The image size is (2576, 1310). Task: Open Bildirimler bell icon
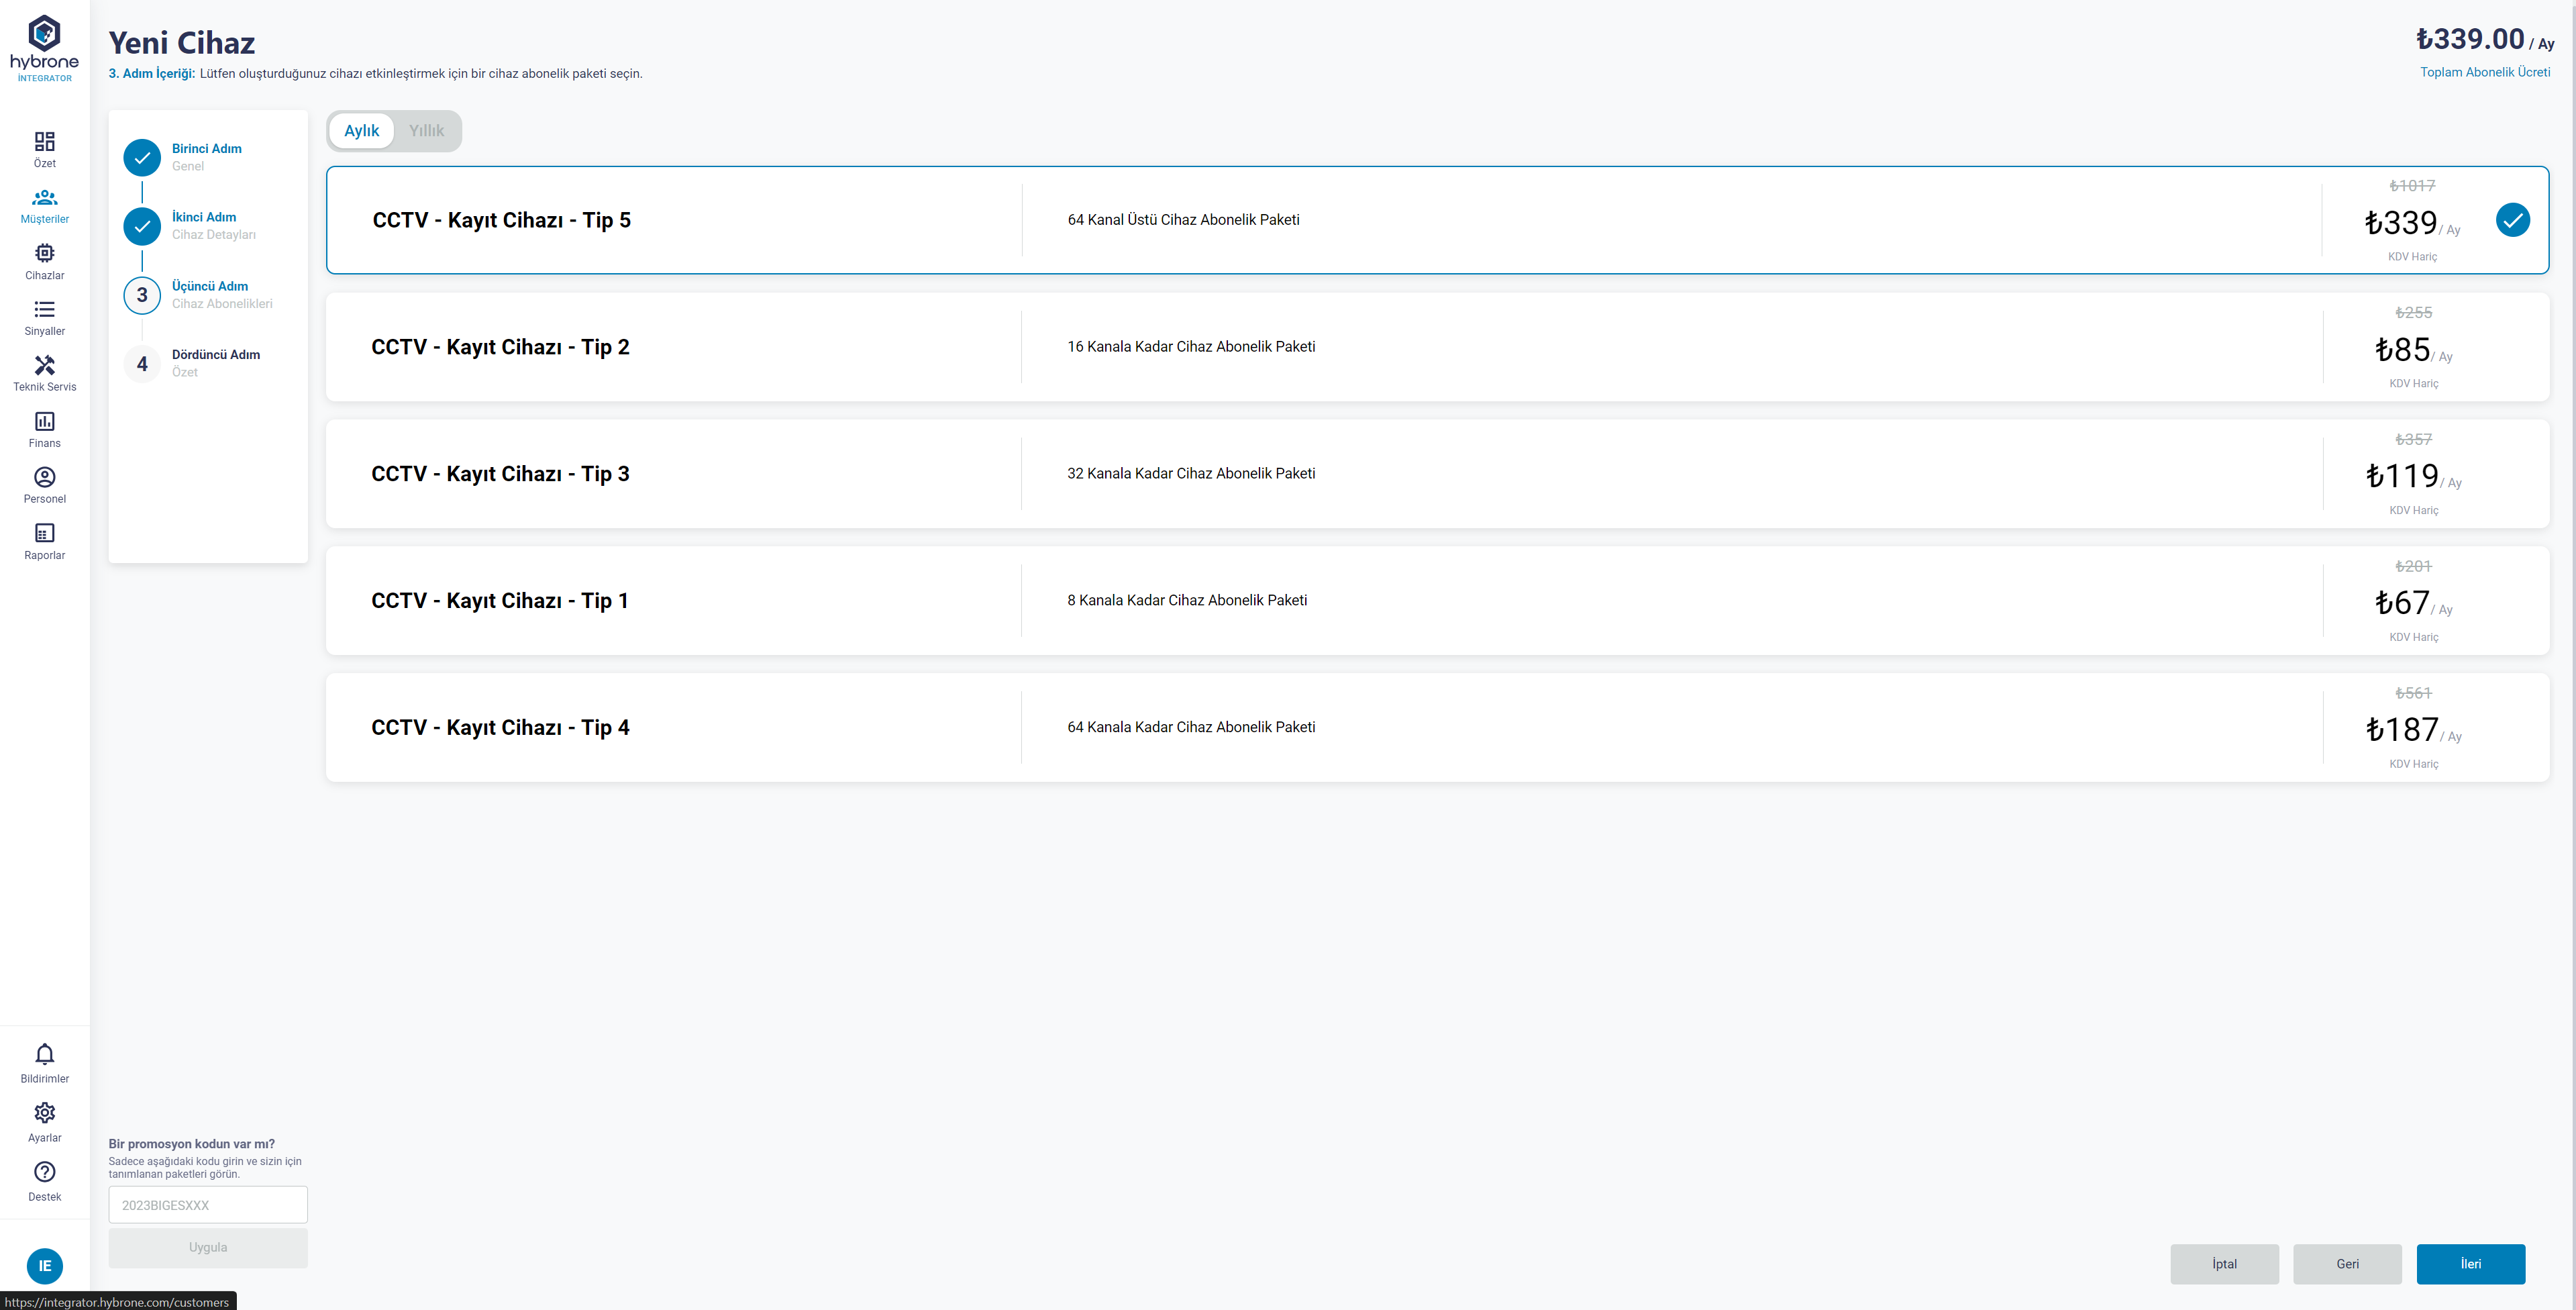coord(44,1055)
